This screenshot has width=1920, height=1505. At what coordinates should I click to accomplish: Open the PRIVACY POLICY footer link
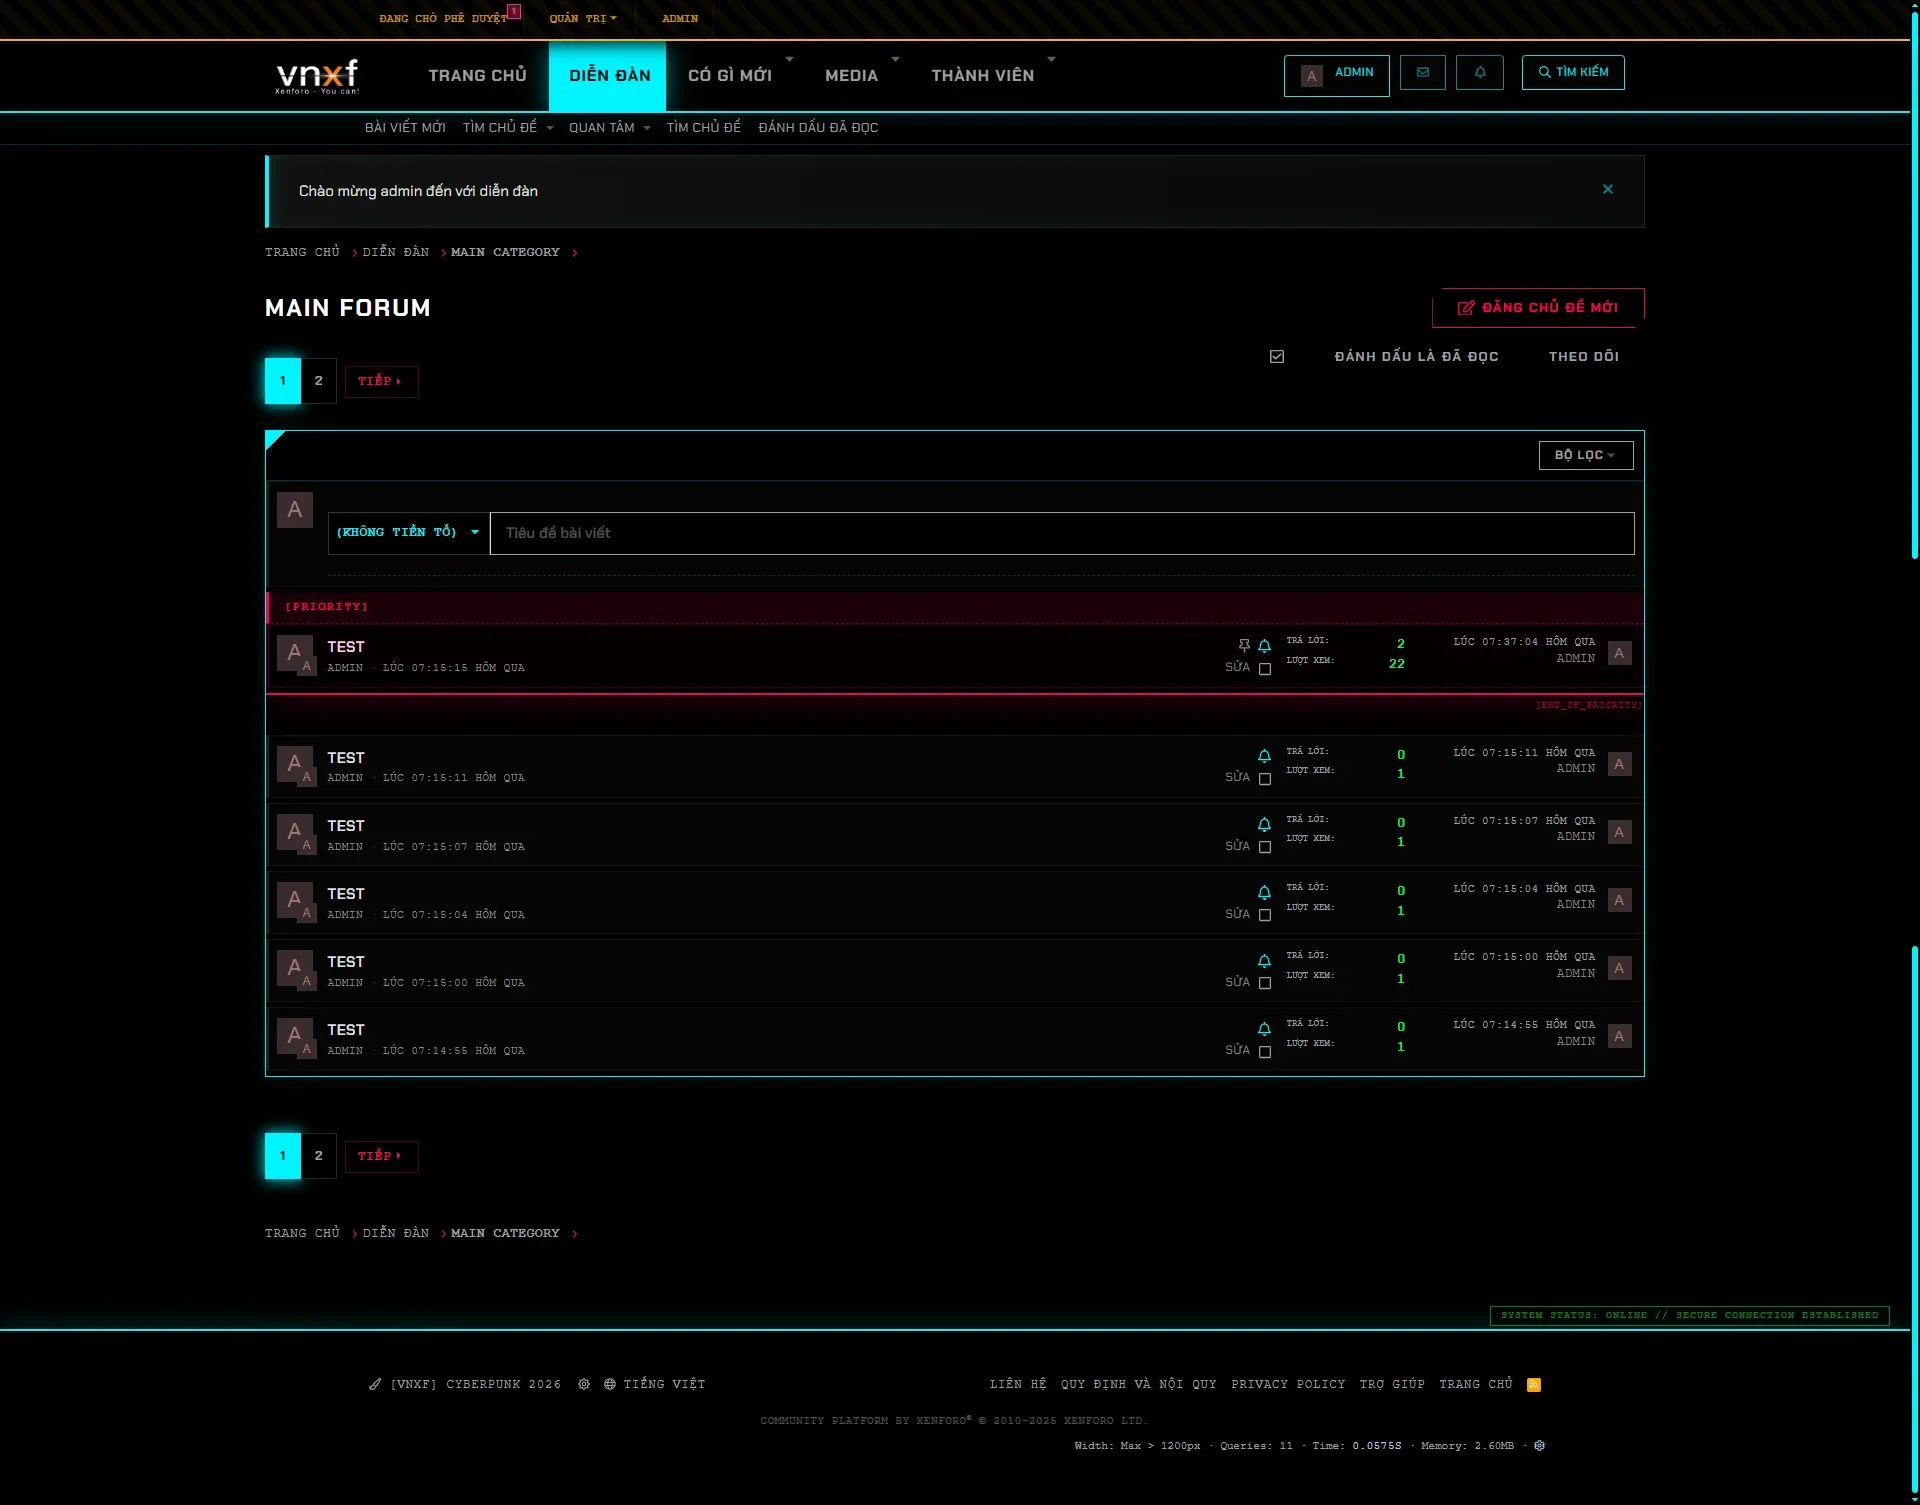point(1288,1384)
